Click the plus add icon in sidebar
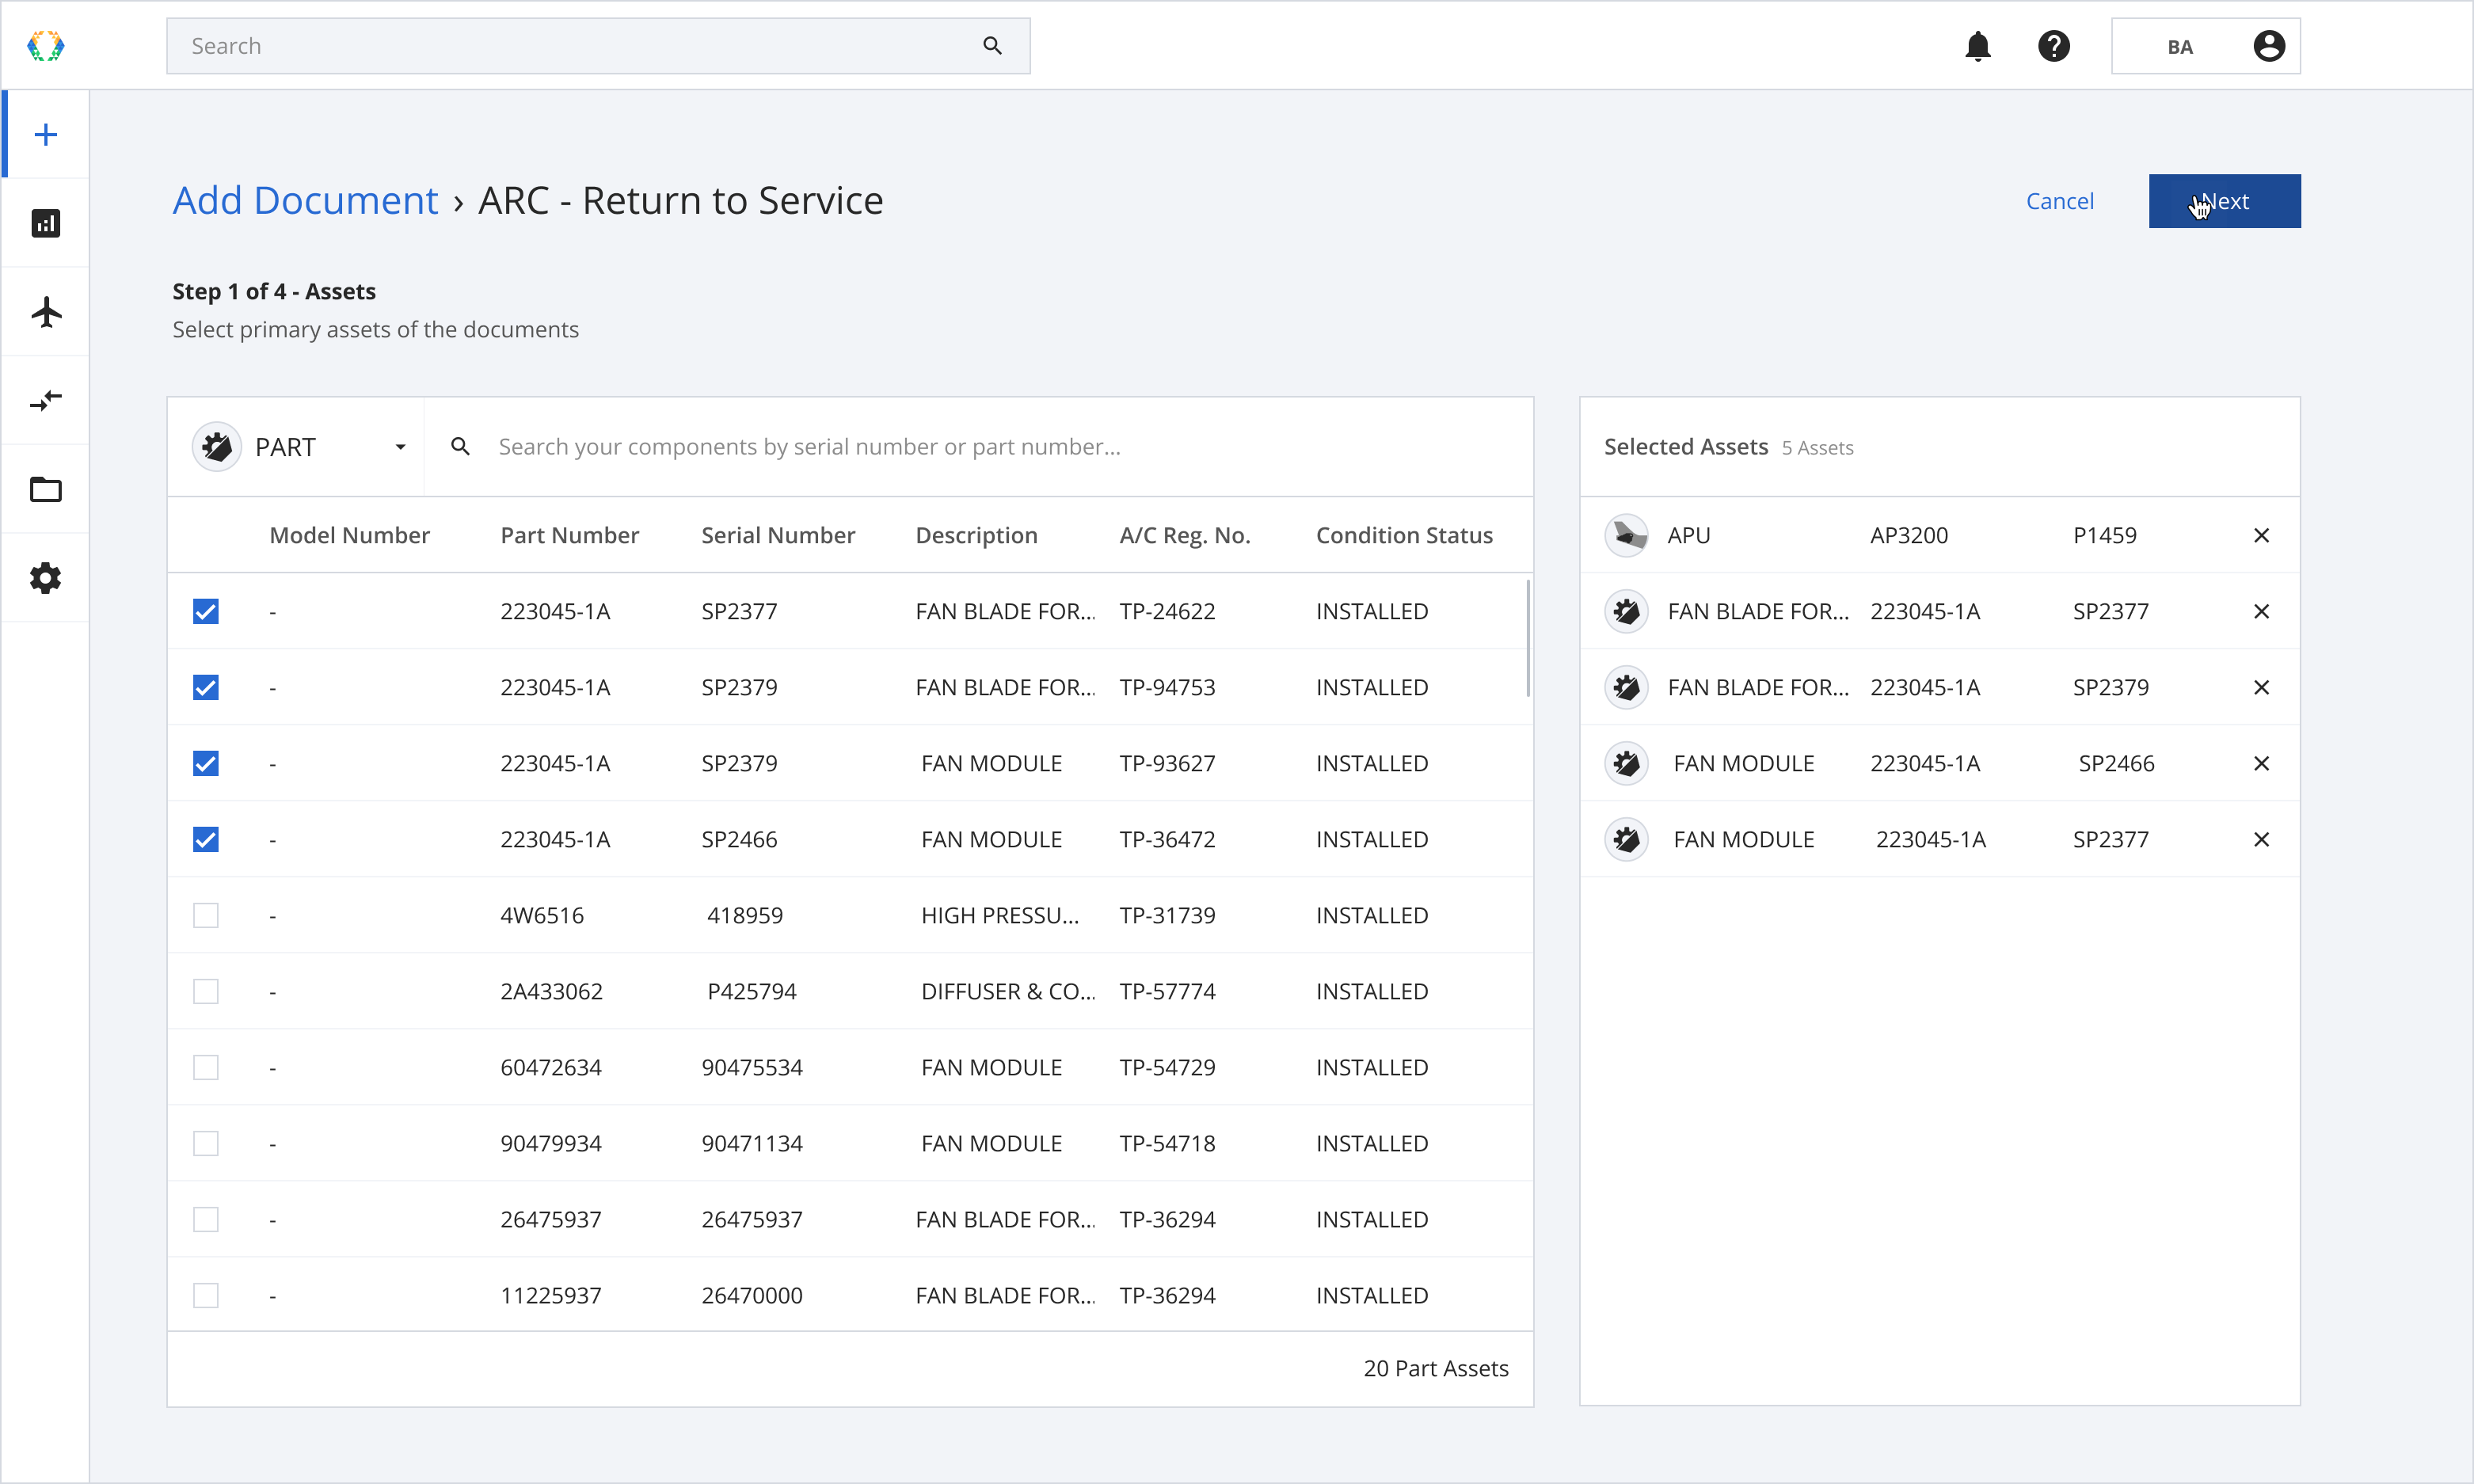2474x1484 pixels. click(x=46, y=135)
